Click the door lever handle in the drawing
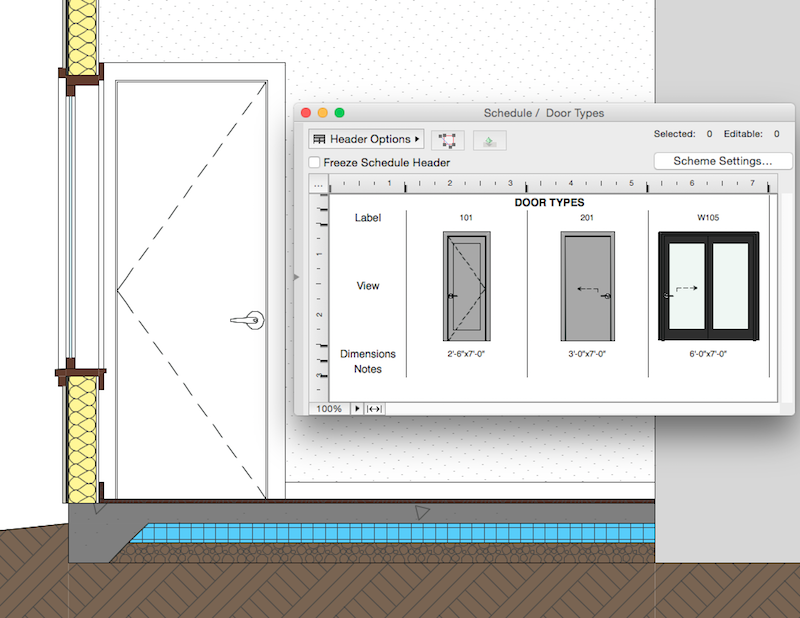Screen dimensions: 800x618 [246, 320]
